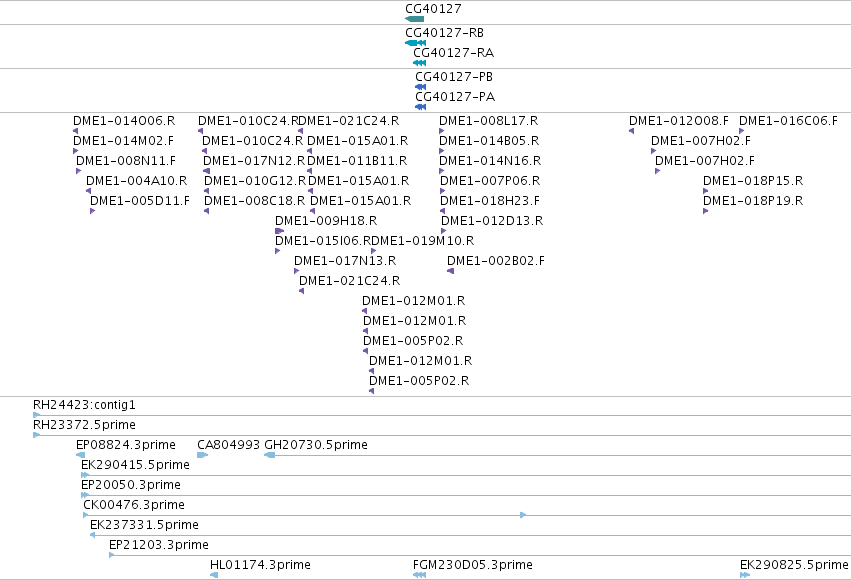Click the DME1-010G12.R feature label

point(255,181)
